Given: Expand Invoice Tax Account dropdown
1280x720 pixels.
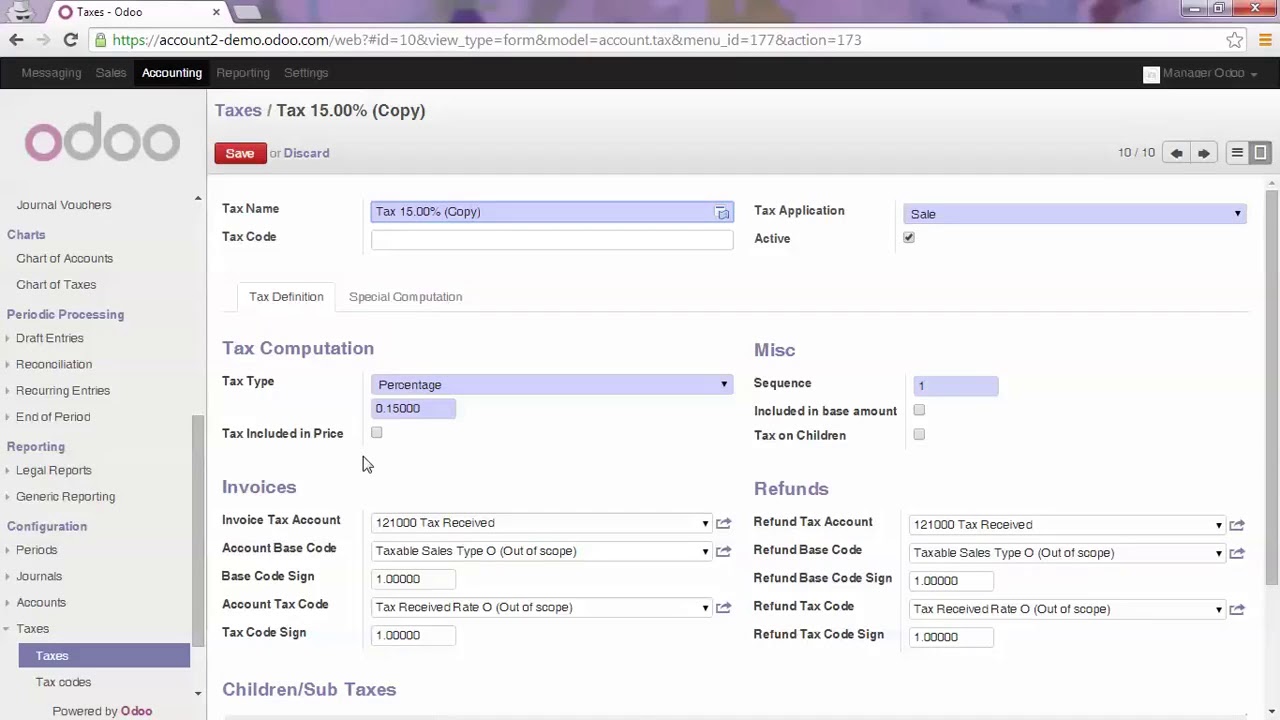Looking at the screenshot, I should pos(705,523).
